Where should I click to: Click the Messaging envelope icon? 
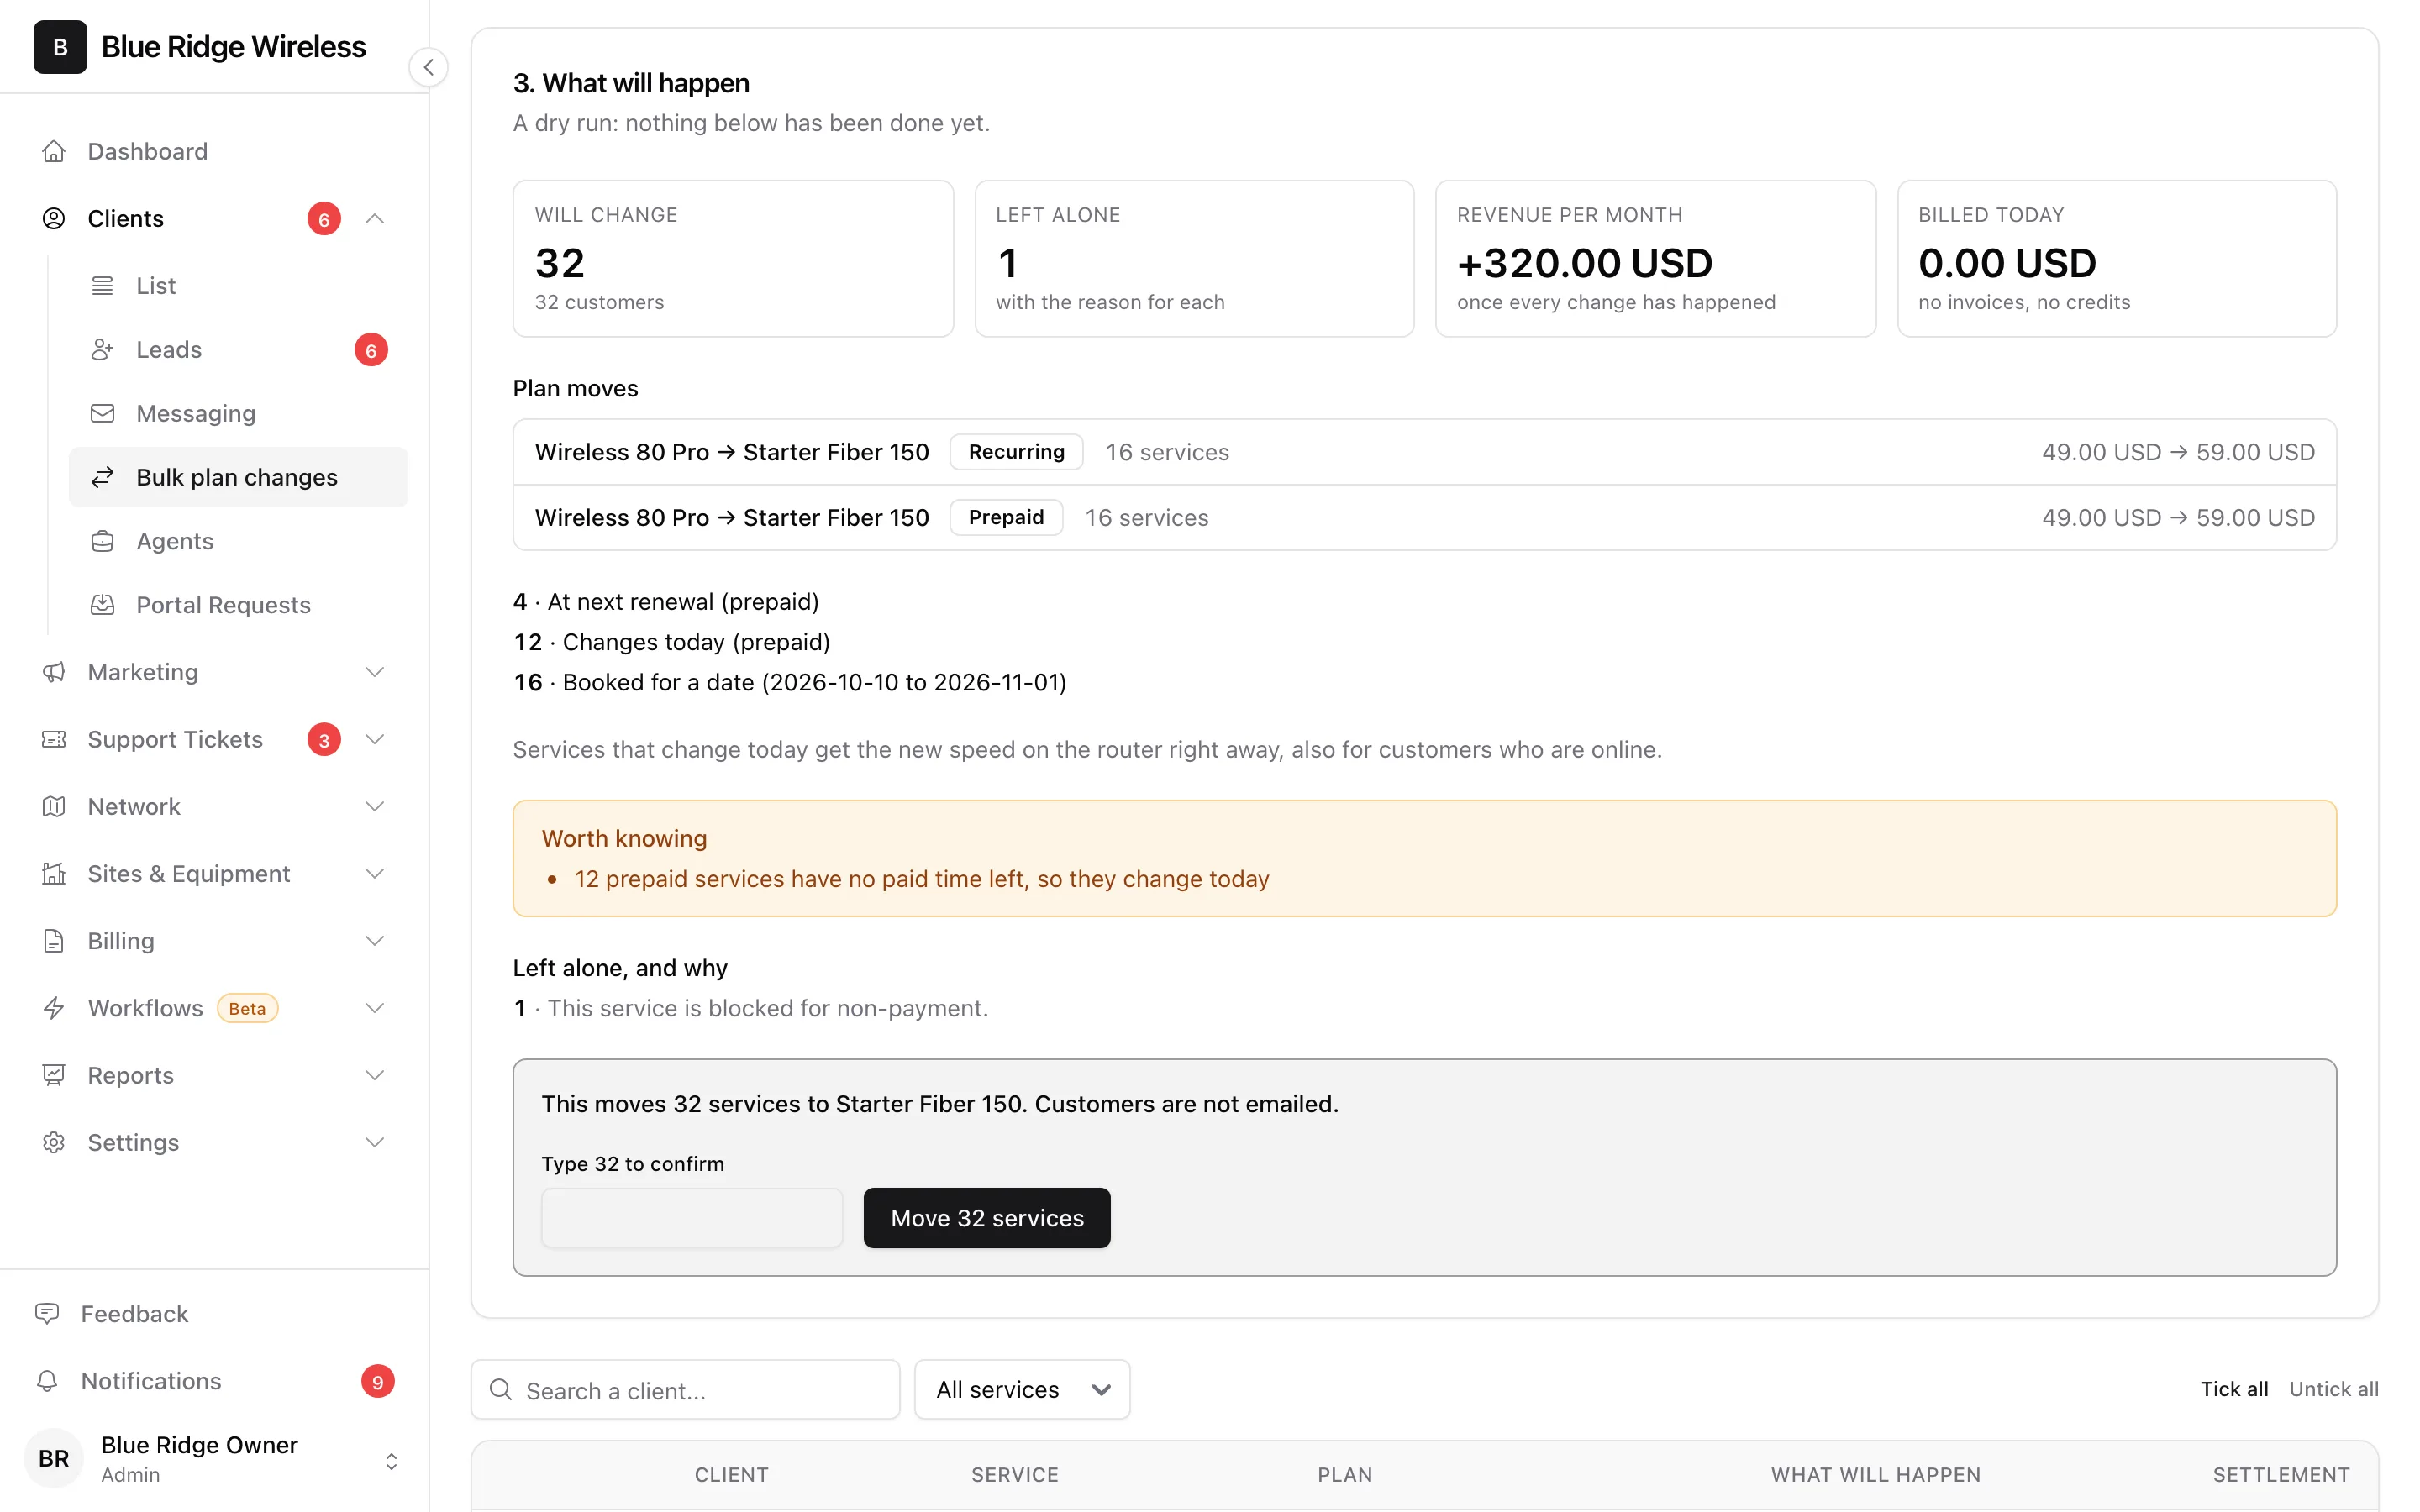point(102,413)
